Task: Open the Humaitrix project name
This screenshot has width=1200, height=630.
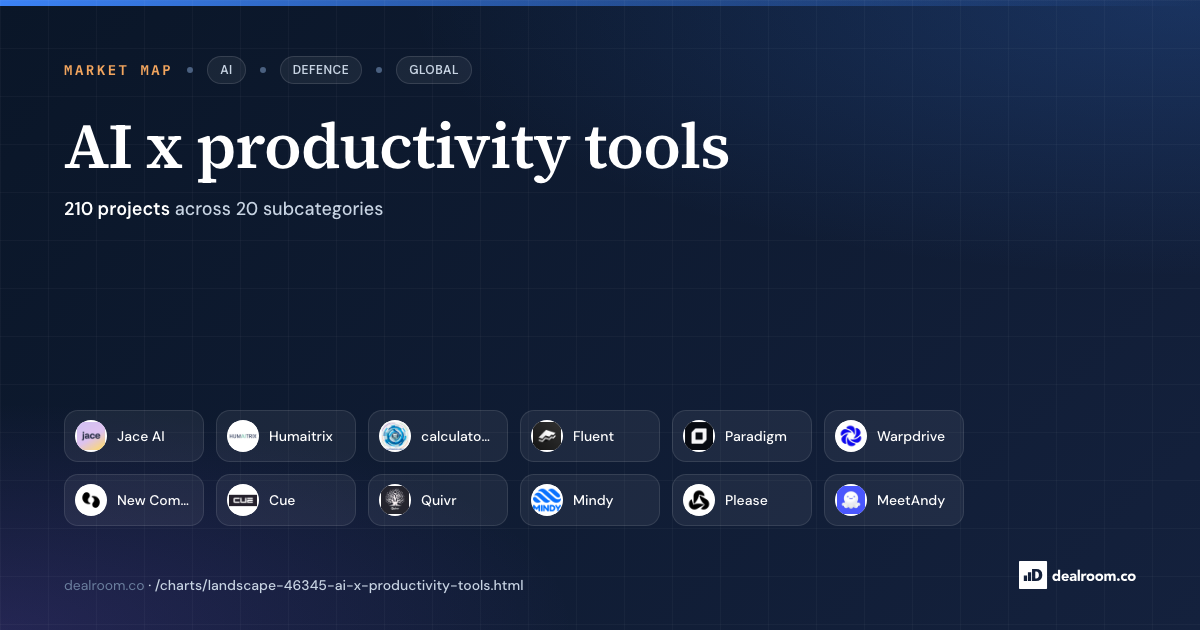Action: 301,436
